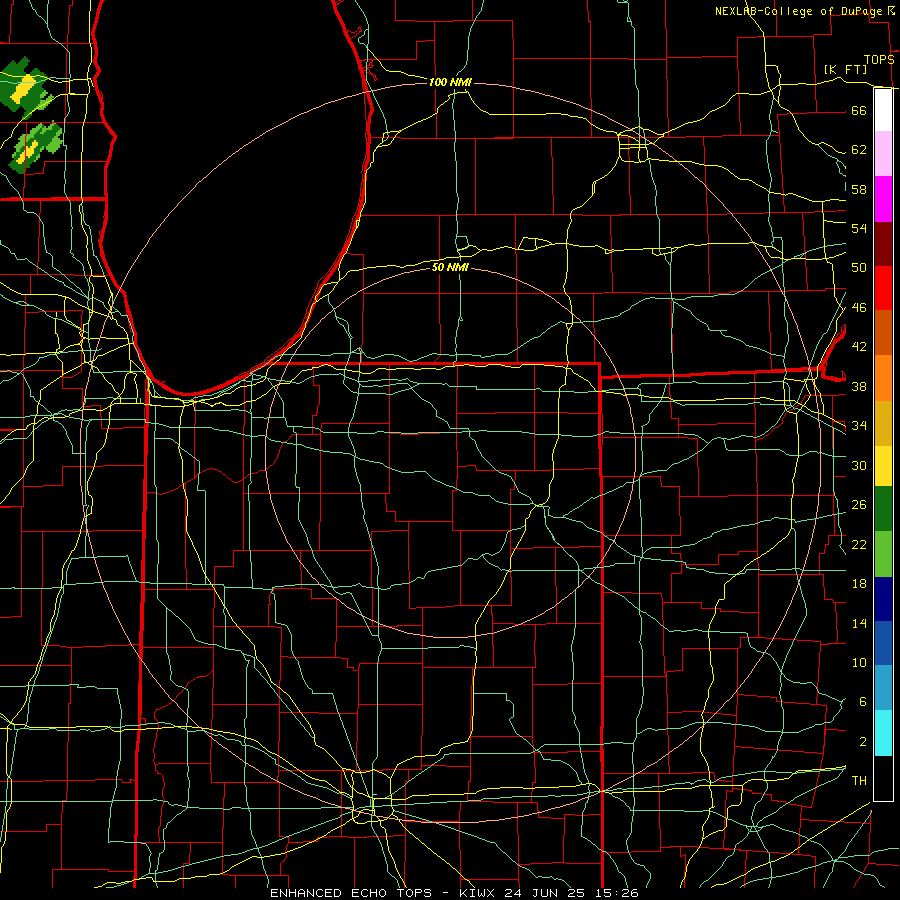Image resolution: width=900 pixels, height=900 pixels.
Task: Click the "30" legend label
Action: (x=859, y=465)
